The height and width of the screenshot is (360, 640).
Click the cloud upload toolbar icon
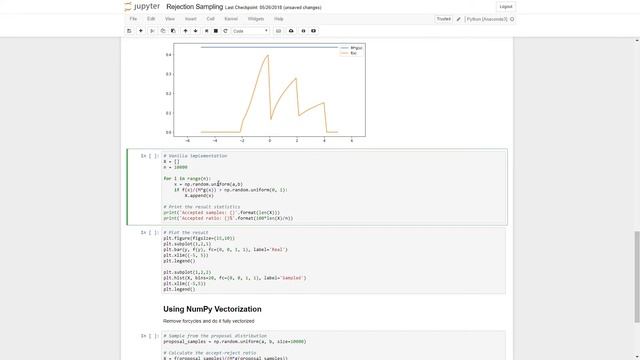click(x=291, y=31)
